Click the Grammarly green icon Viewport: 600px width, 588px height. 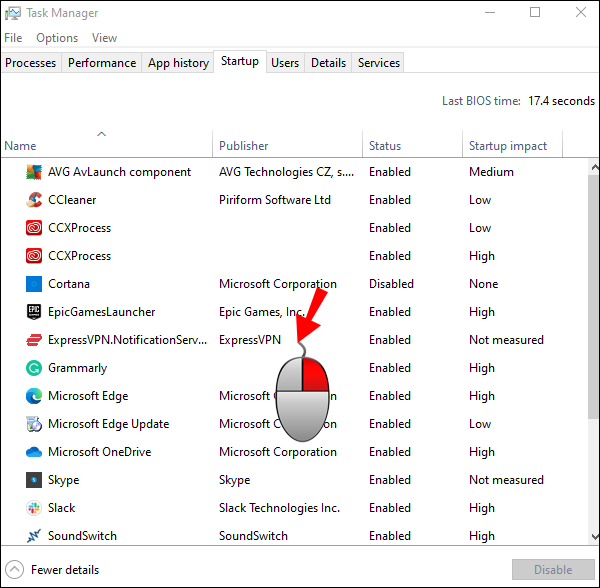click(34, 368)
